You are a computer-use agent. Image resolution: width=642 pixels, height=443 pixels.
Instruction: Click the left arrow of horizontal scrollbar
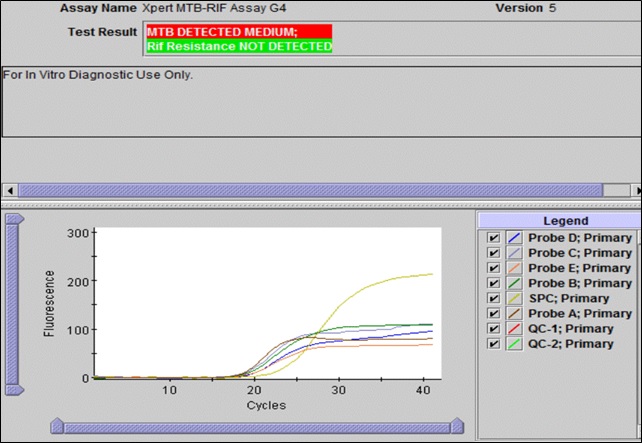[x=10, y=190]
